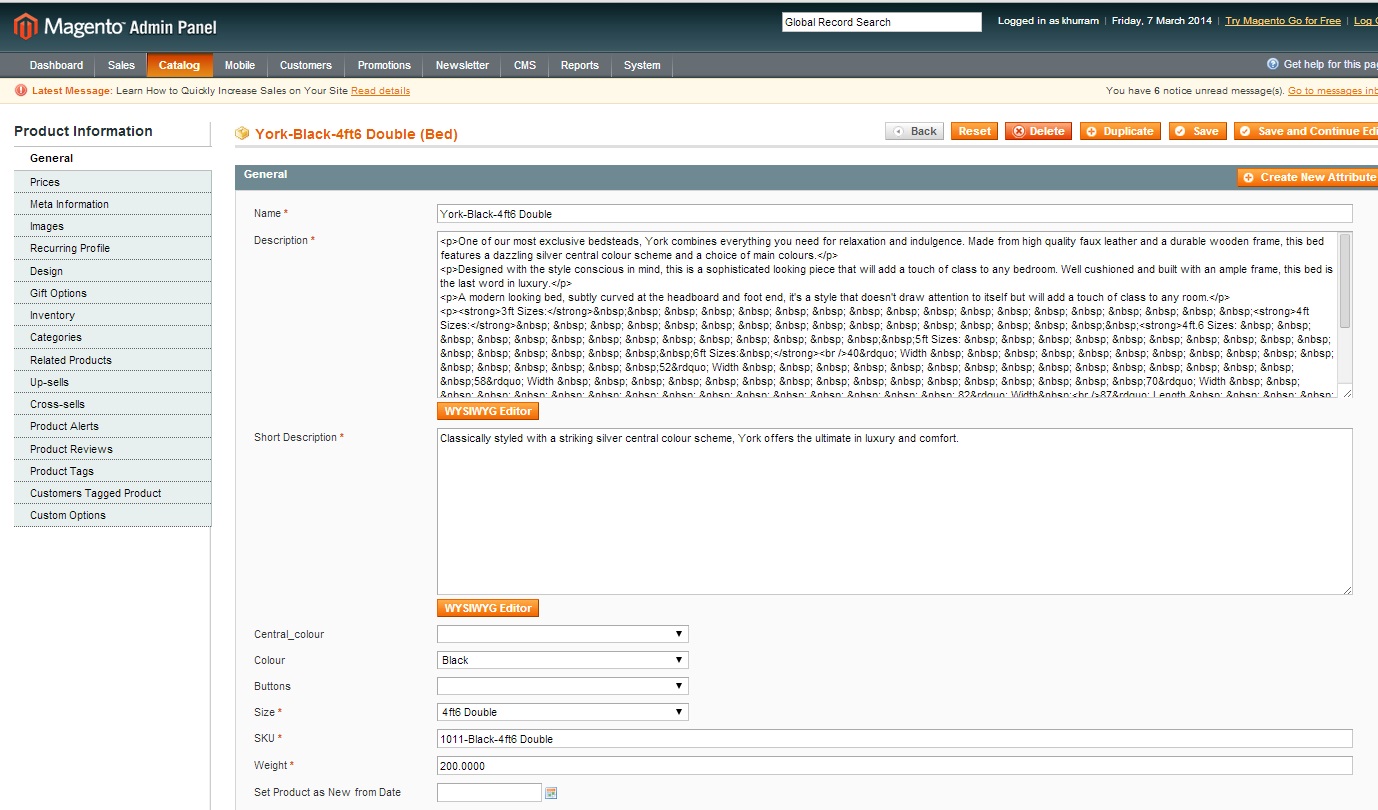Save the product with Save button

pyautogui.click(x=1197, y=131)
